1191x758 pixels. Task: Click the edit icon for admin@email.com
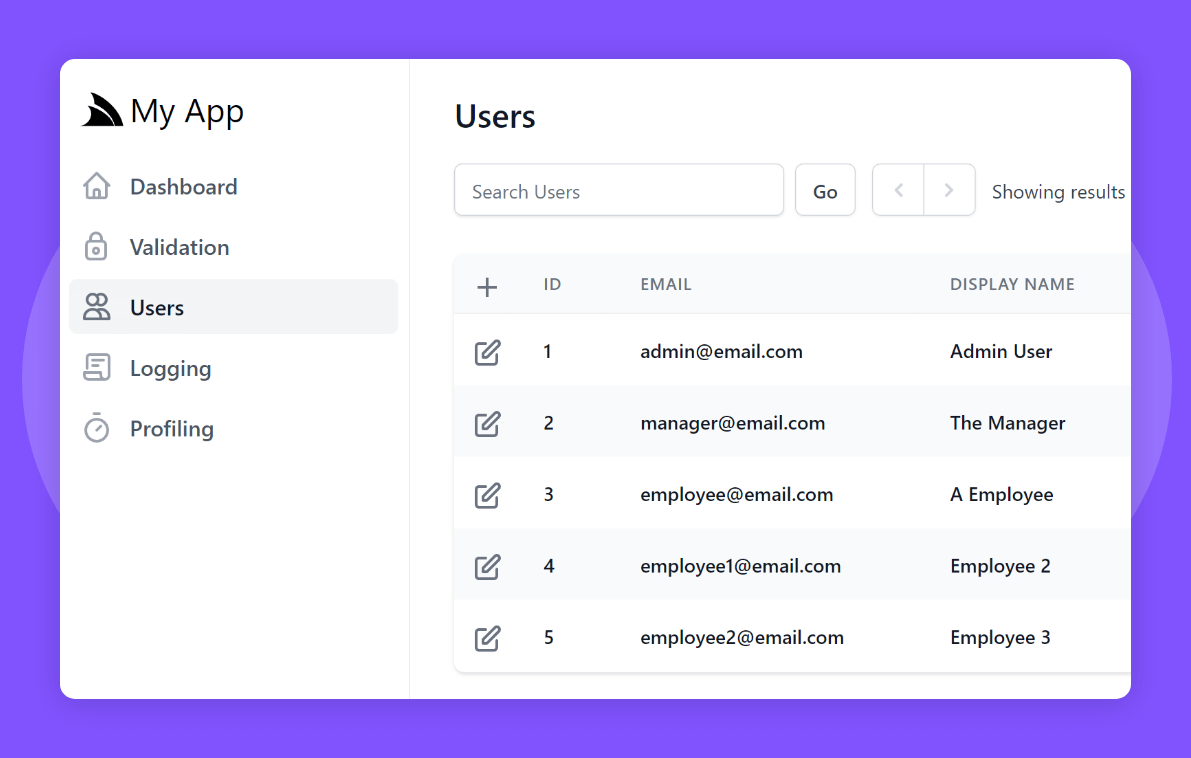(487, 352)
